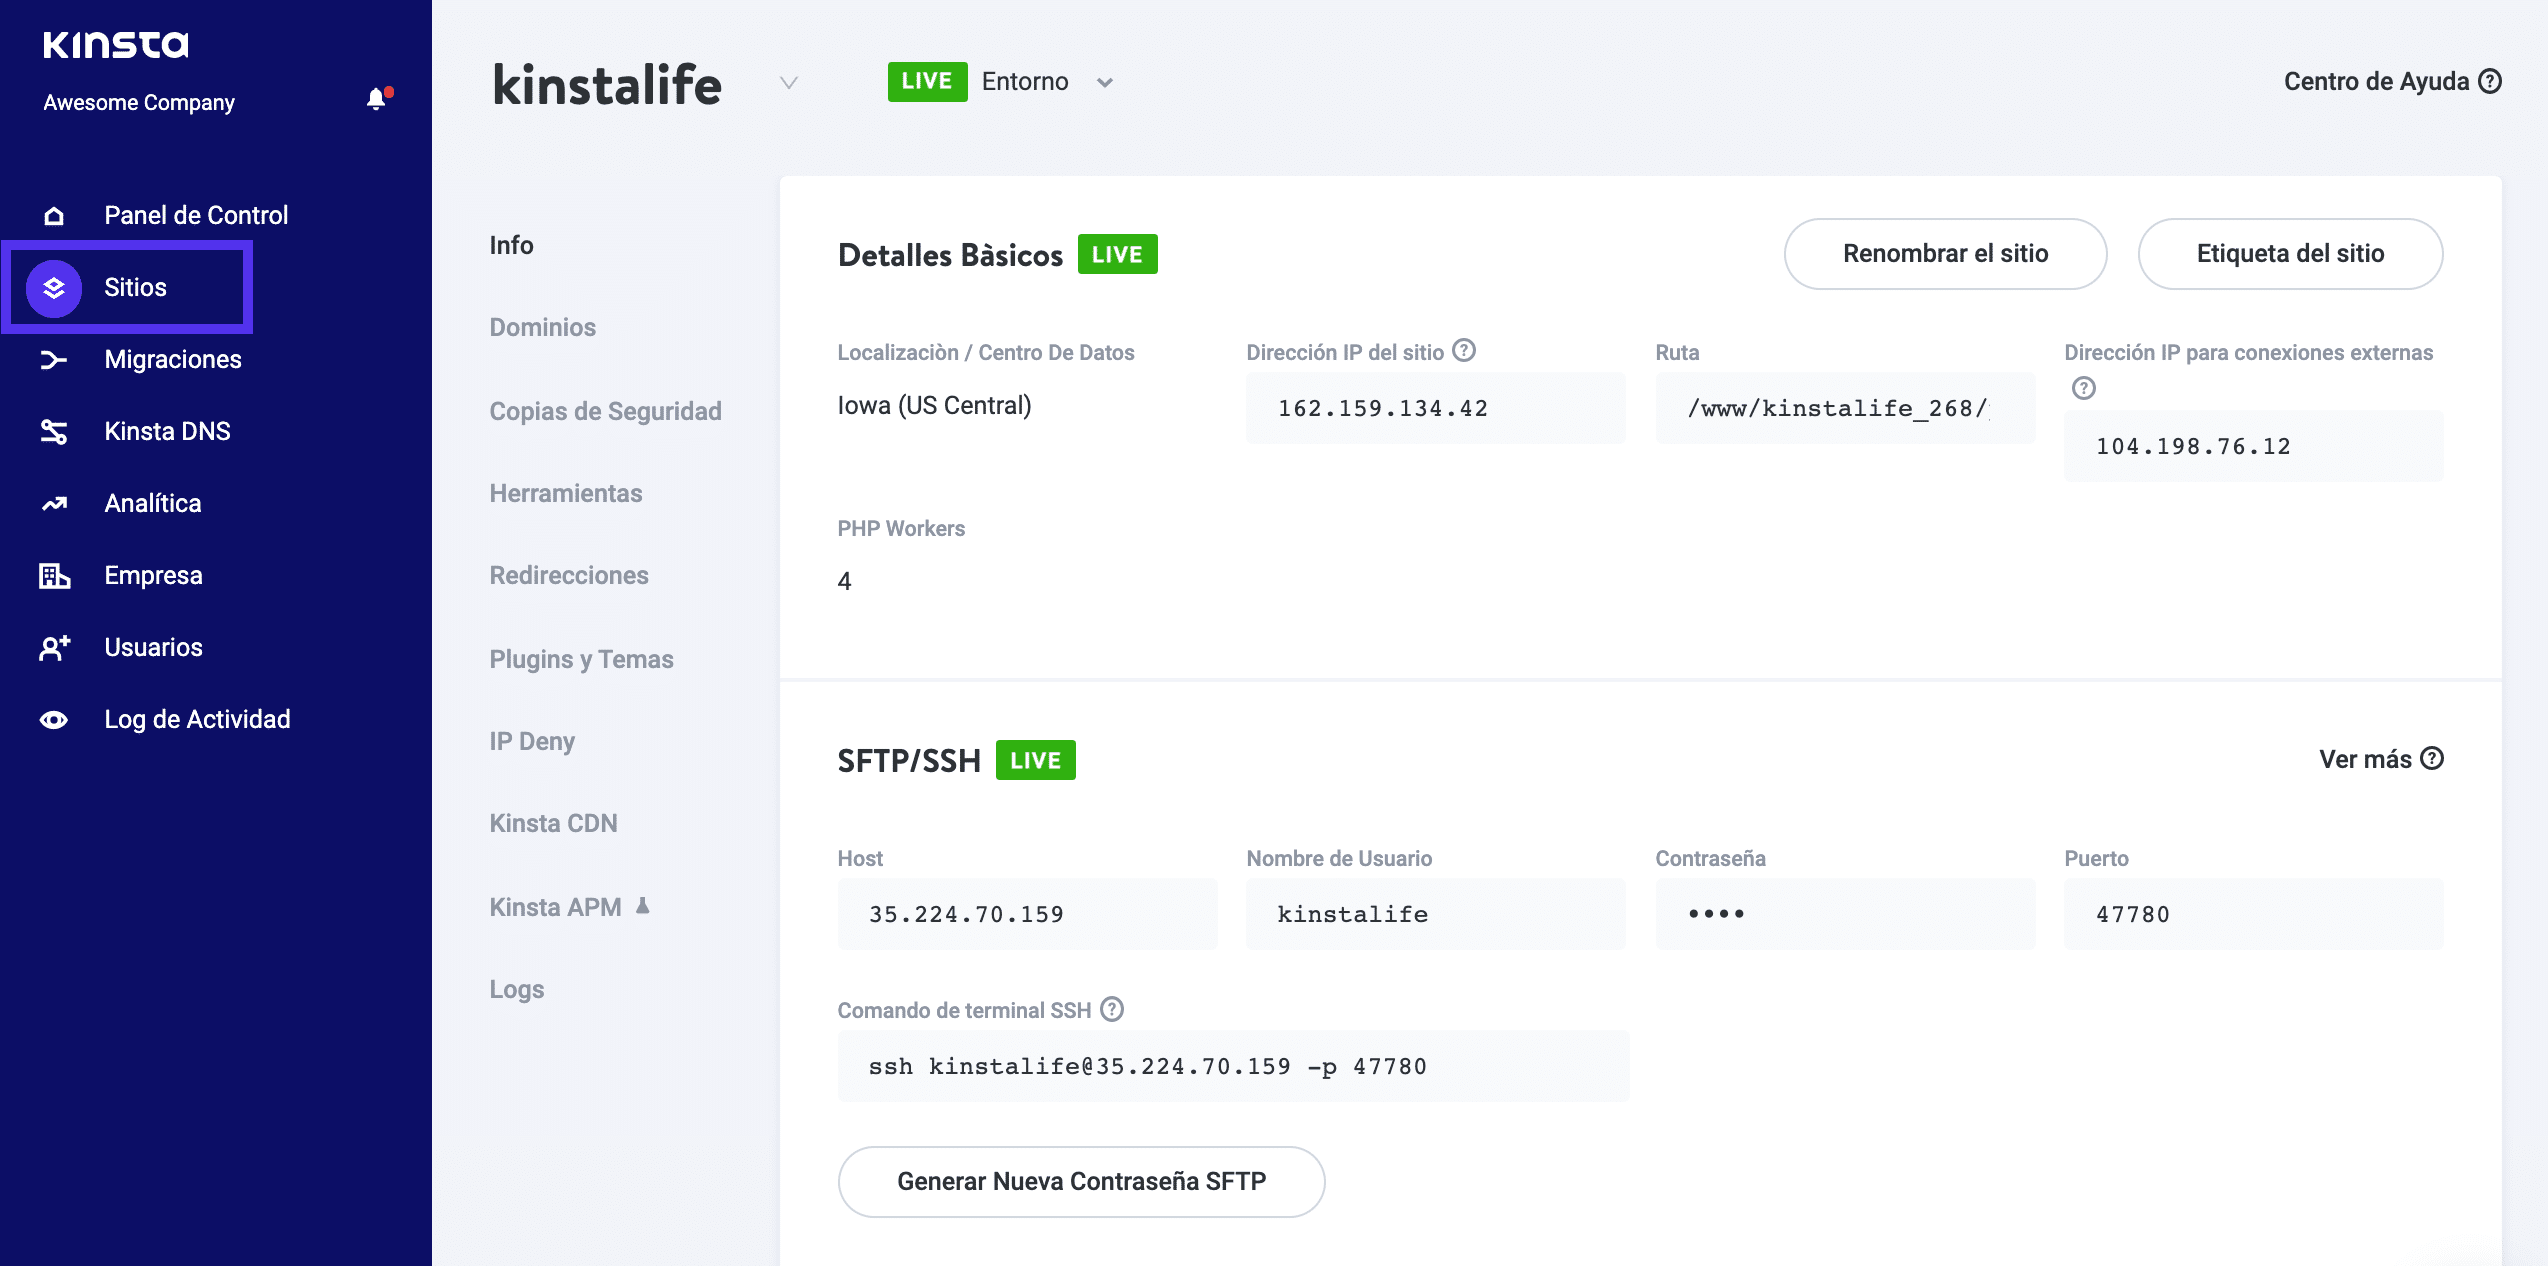The width and height of the screenshot is (2548, 1266).
Task: Click the Kinsta DNS sidebar icon
Action: click(x=53, y=432)
